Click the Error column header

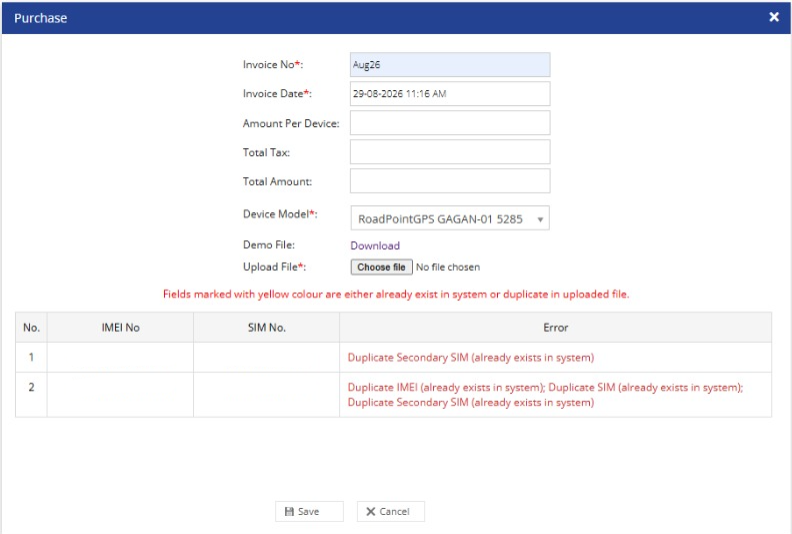(556, 327)
